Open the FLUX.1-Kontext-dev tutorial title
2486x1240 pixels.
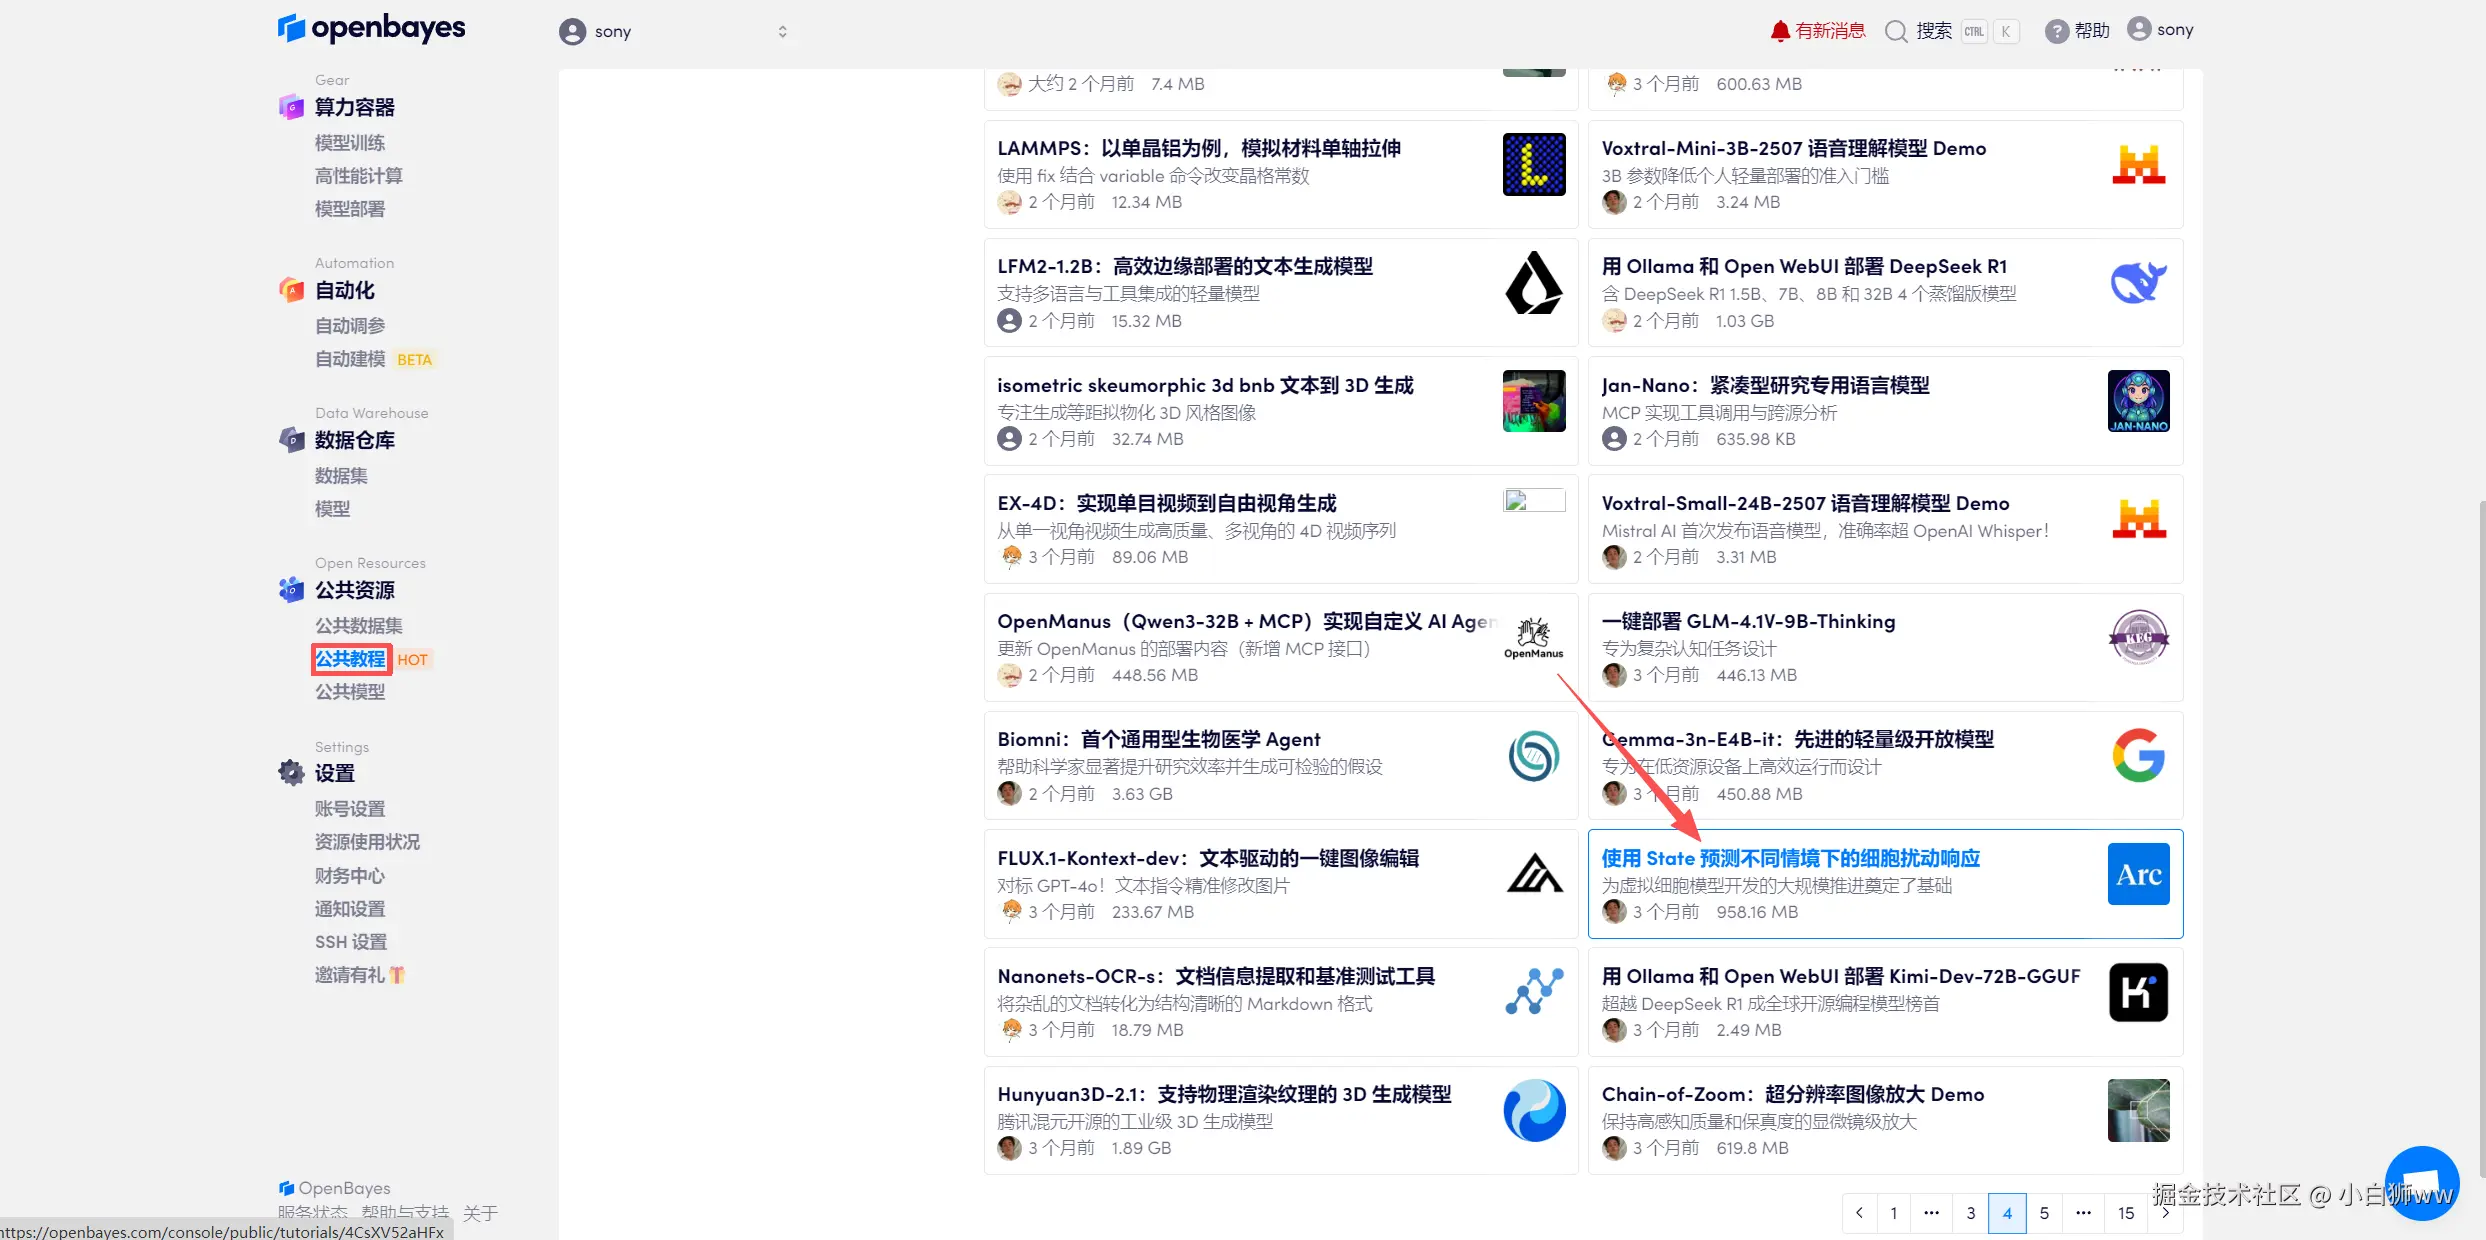(x=1207, y=858)
